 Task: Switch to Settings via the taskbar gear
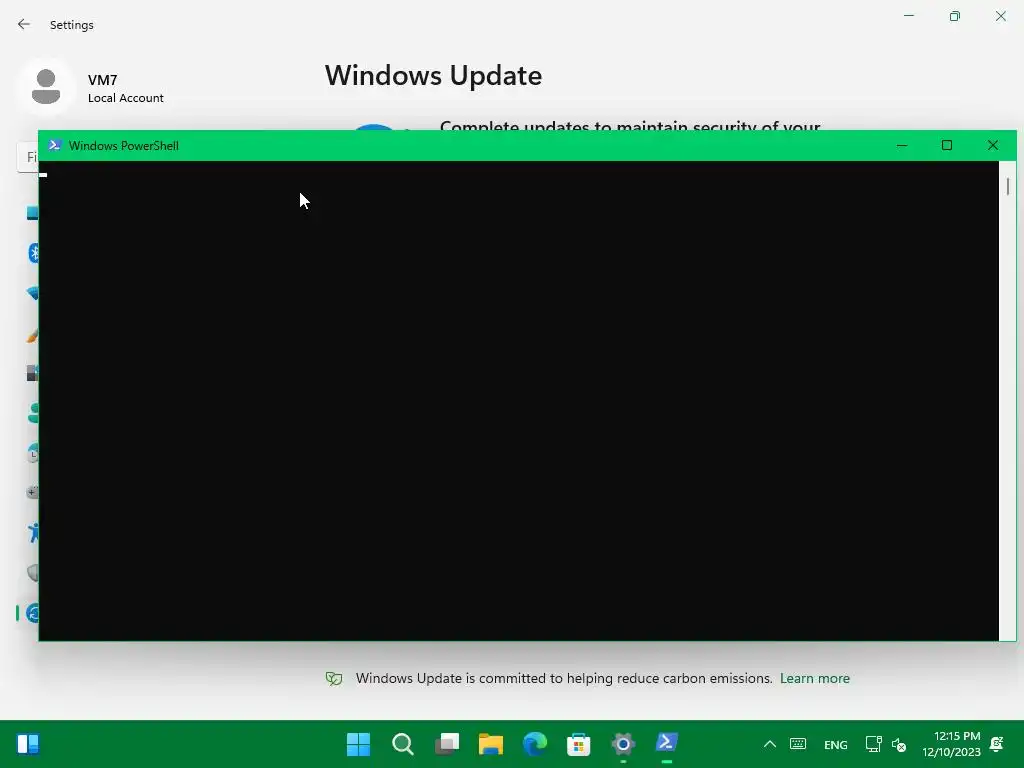623,744
